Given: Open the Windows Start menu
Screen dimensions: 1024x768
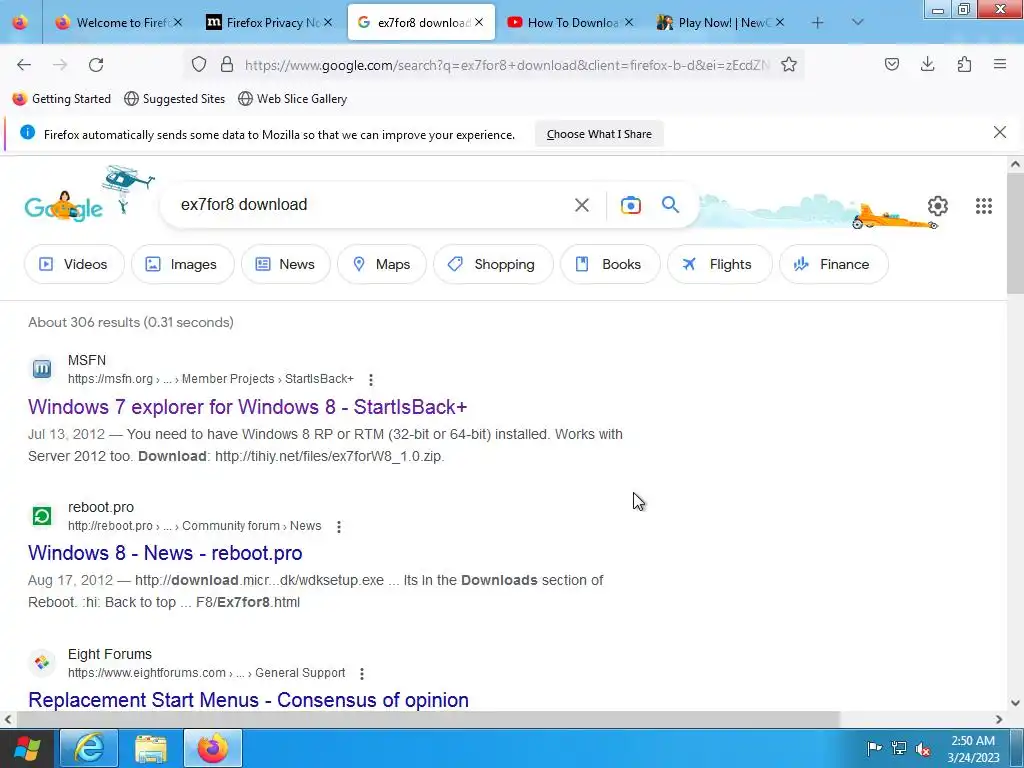Looking at the screenshot, I should tap(27, 749).
